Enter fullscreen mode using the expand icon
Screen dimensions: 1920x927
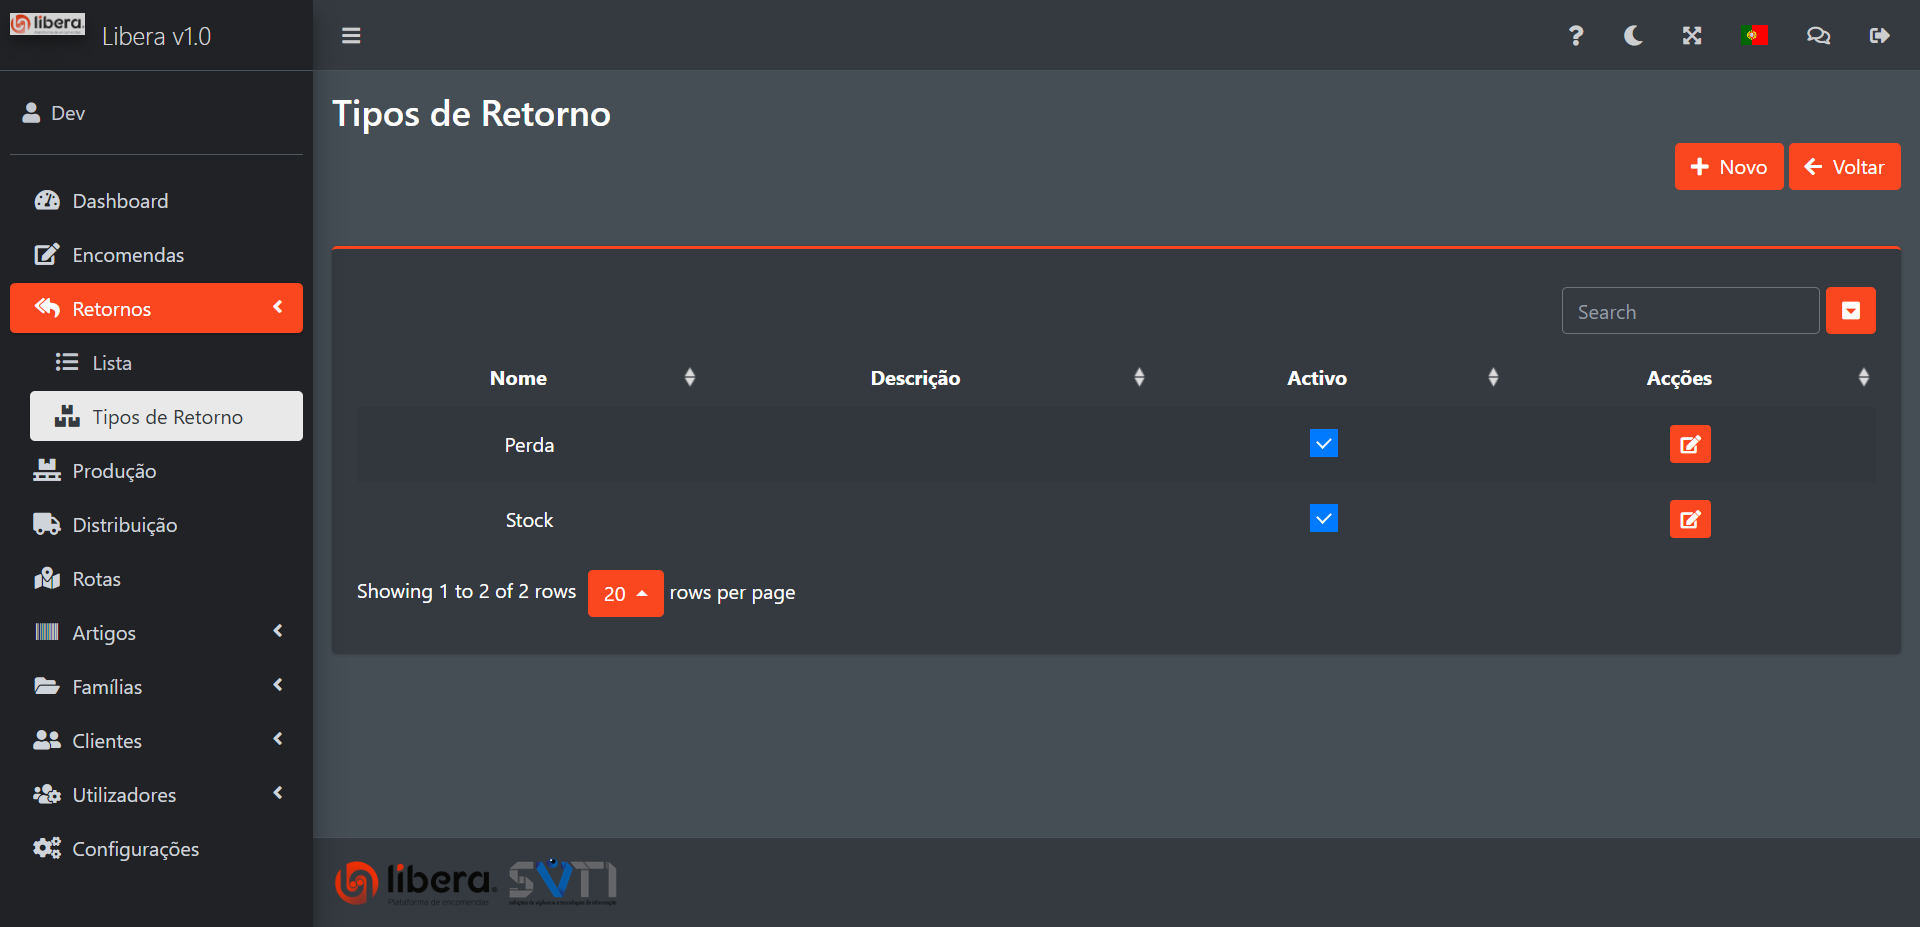point(1692,36)
